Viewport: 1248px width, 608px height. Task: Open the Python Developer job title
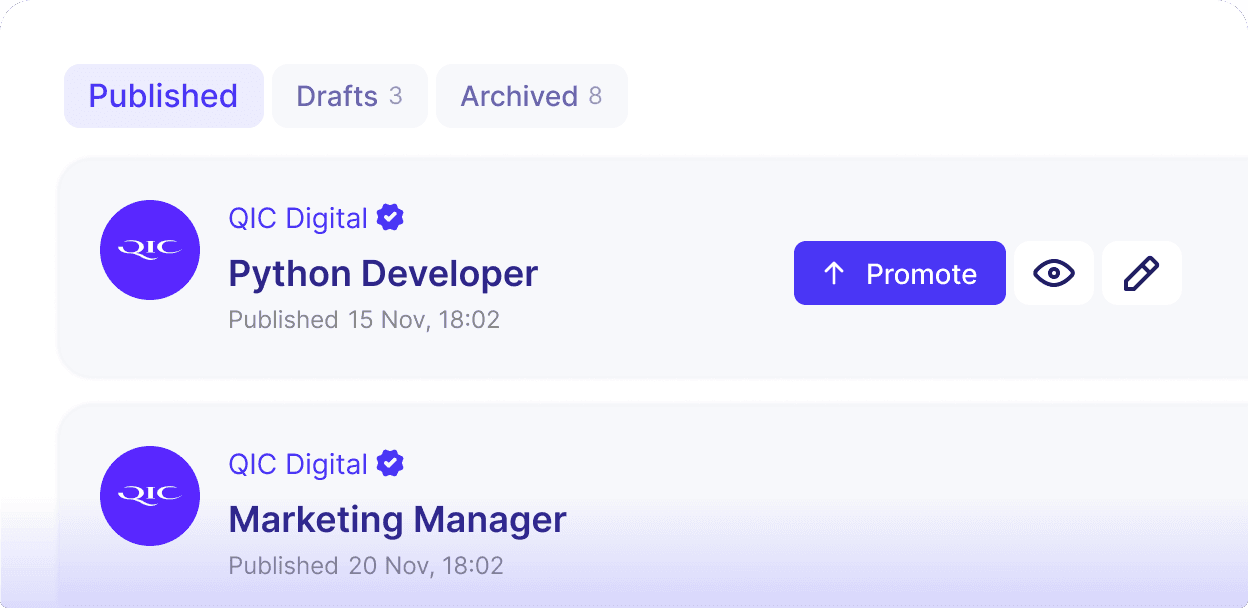383,273
